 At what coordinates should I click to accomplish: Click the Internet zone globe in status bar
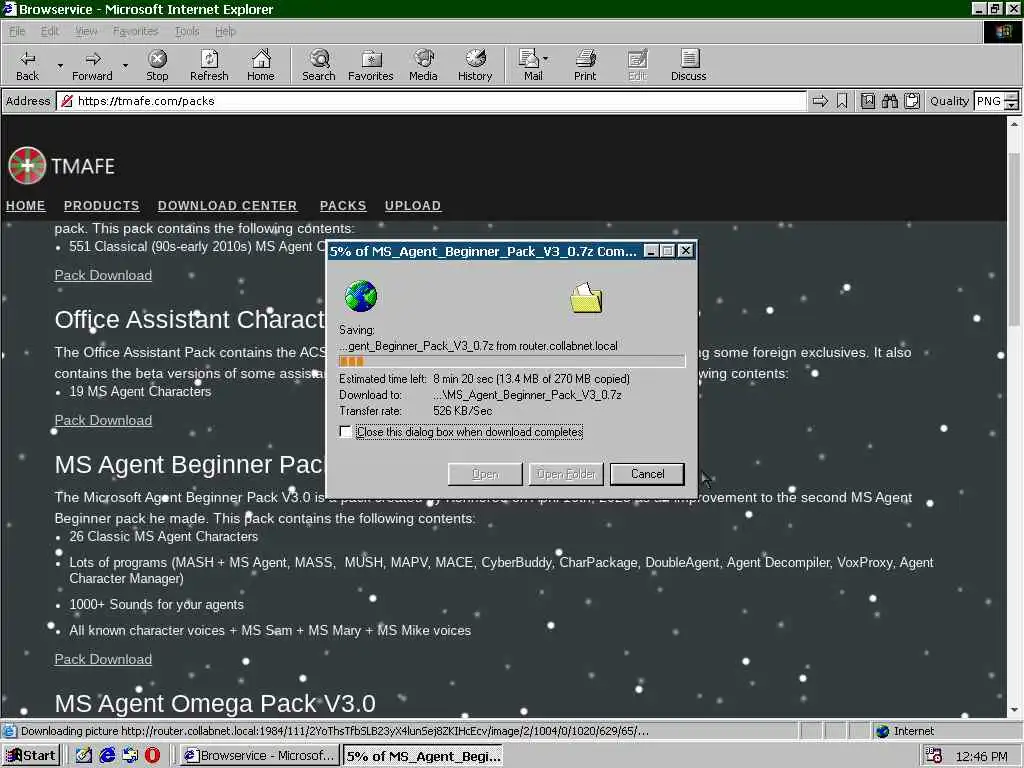[x=883, y=731]
